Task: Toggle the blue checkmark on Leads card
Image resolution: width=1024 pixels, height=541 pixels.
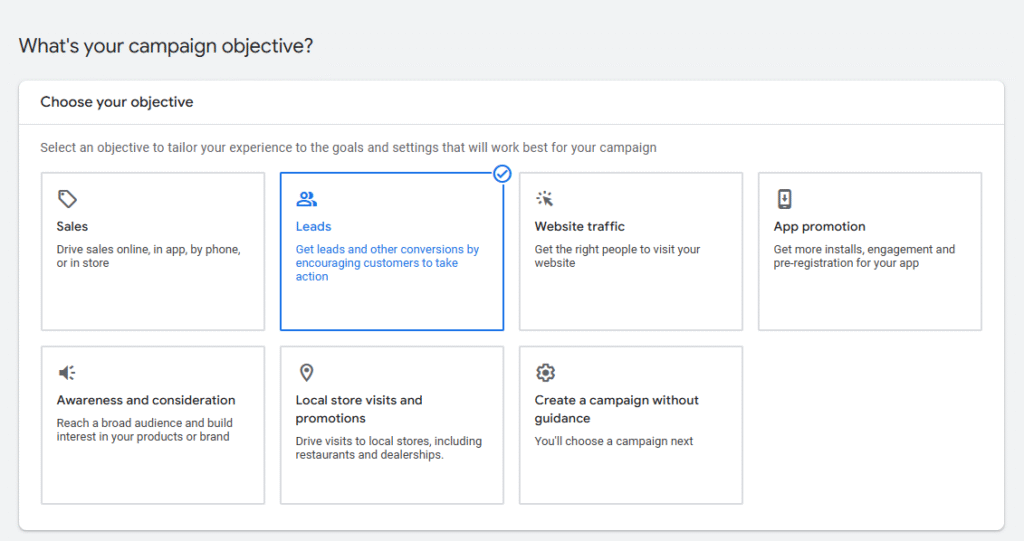Action: pos(502,174)
